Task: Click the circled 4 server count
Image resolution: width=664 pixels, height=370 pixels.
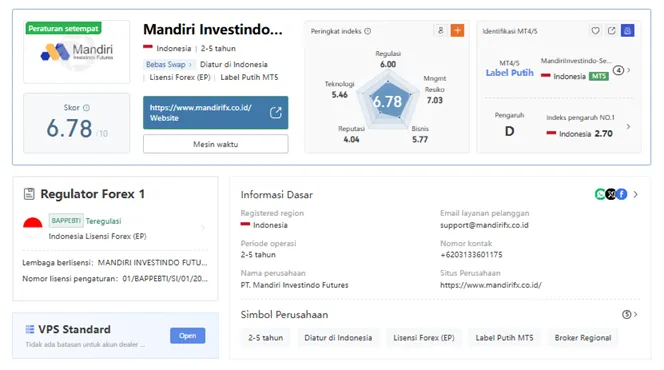Action: [x=618, y=70]
